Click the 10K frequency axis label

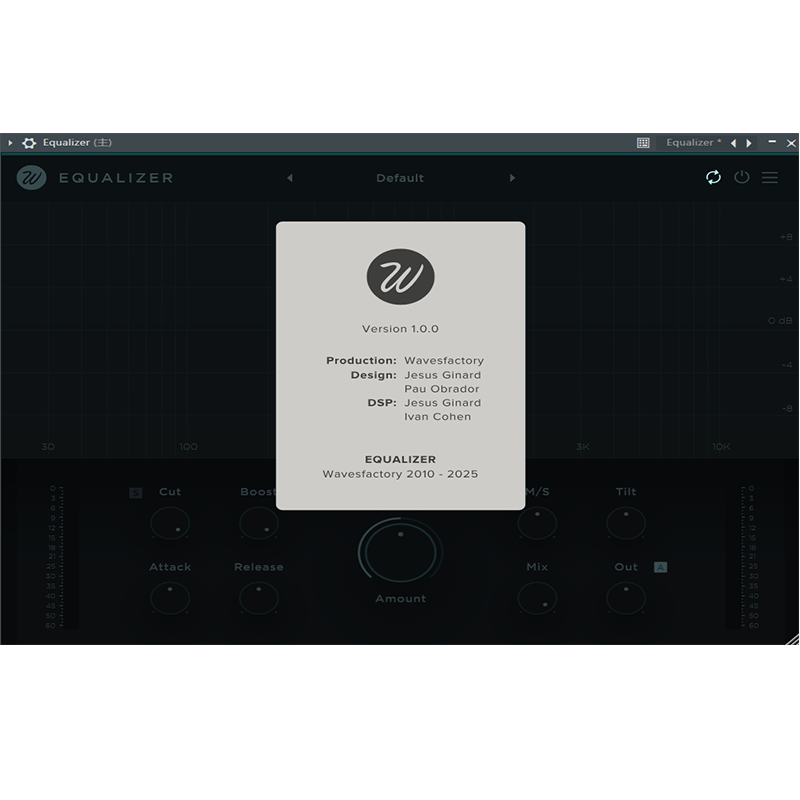(721, 447)
